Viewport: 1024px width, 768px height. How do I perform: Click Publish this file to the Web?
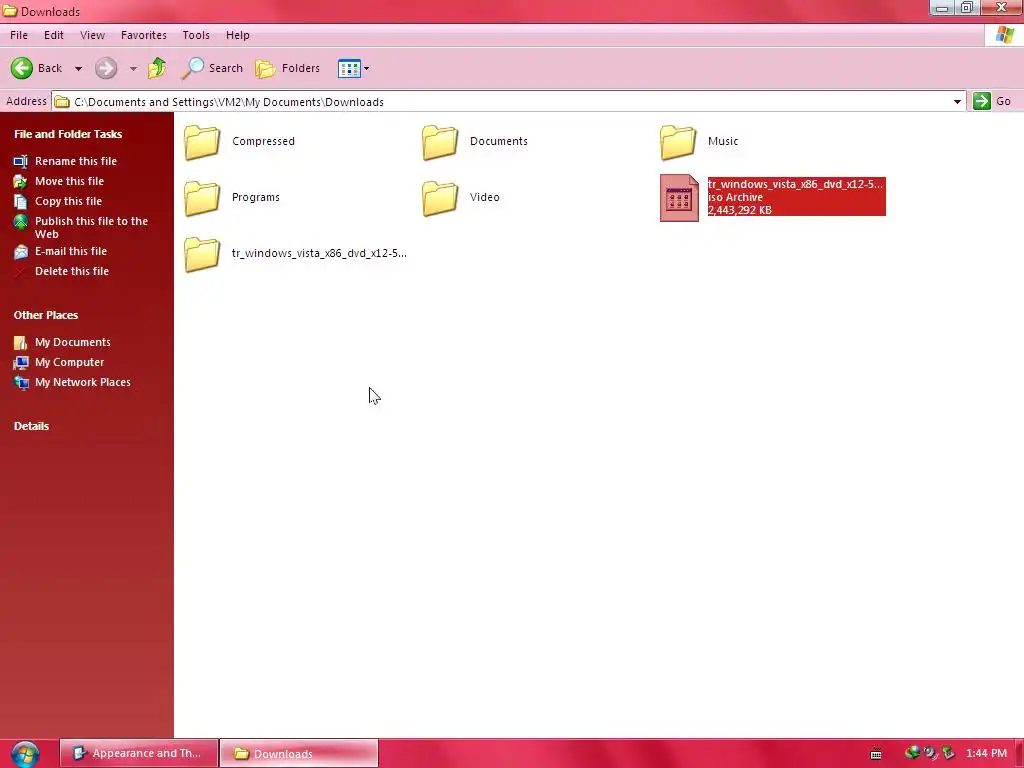(x=91, y=227)
